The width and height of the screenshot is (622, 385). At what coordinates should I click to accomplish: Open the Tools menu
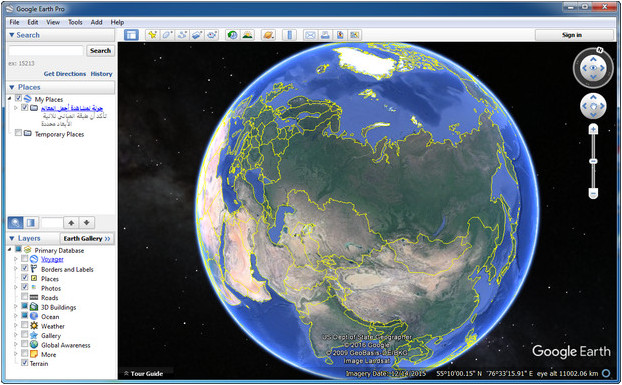(75, 22)
